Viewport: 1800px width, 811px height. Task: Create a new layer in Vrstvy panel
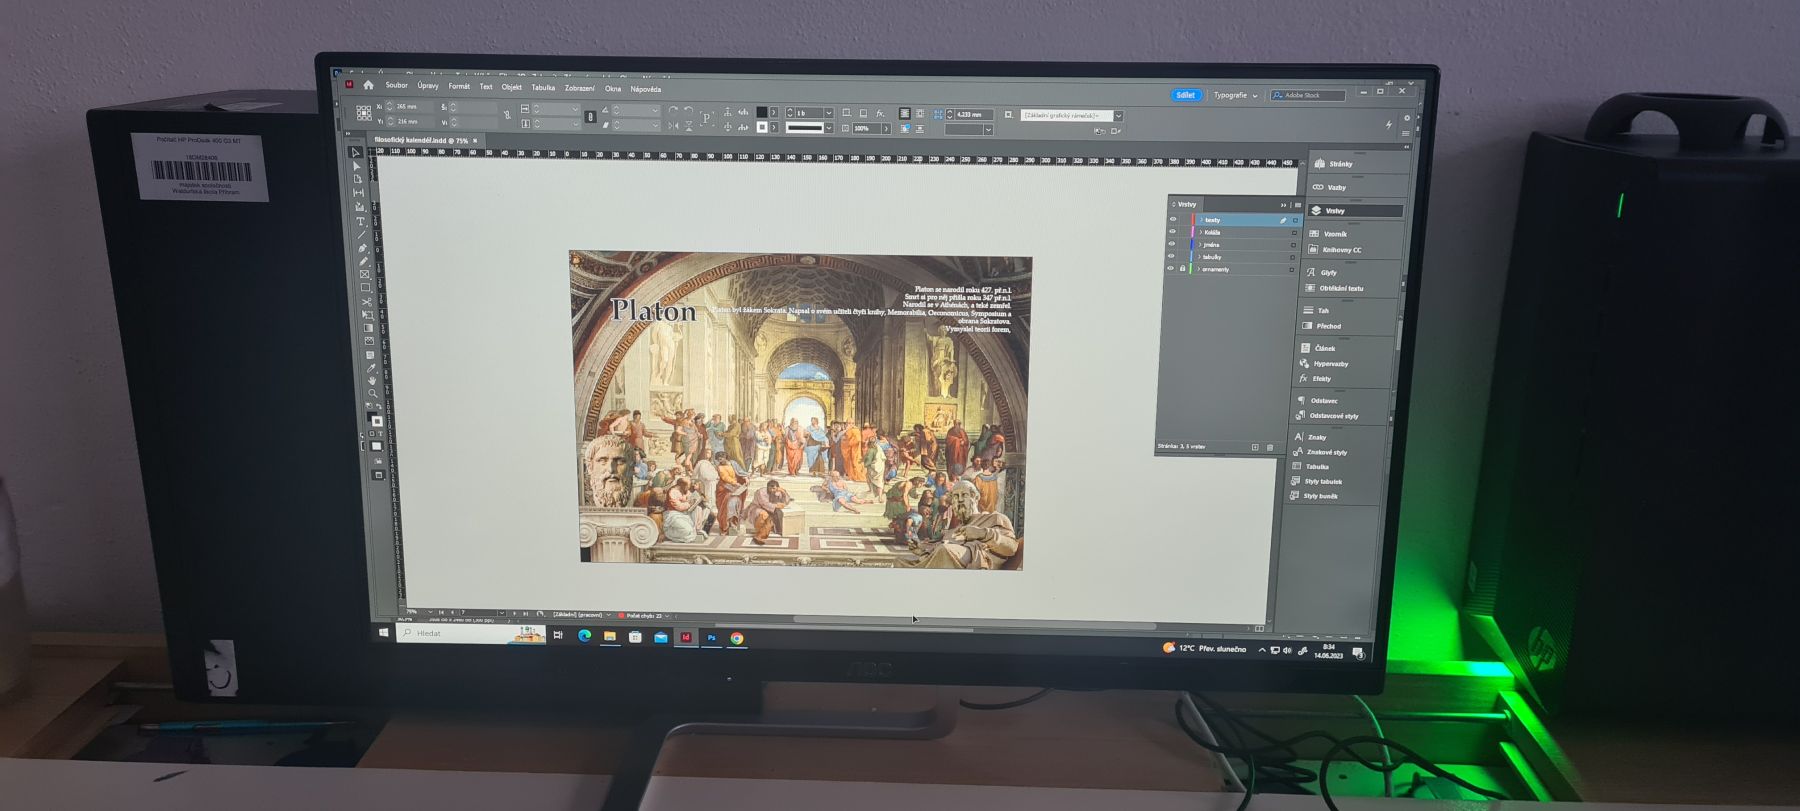[1255, 447]
